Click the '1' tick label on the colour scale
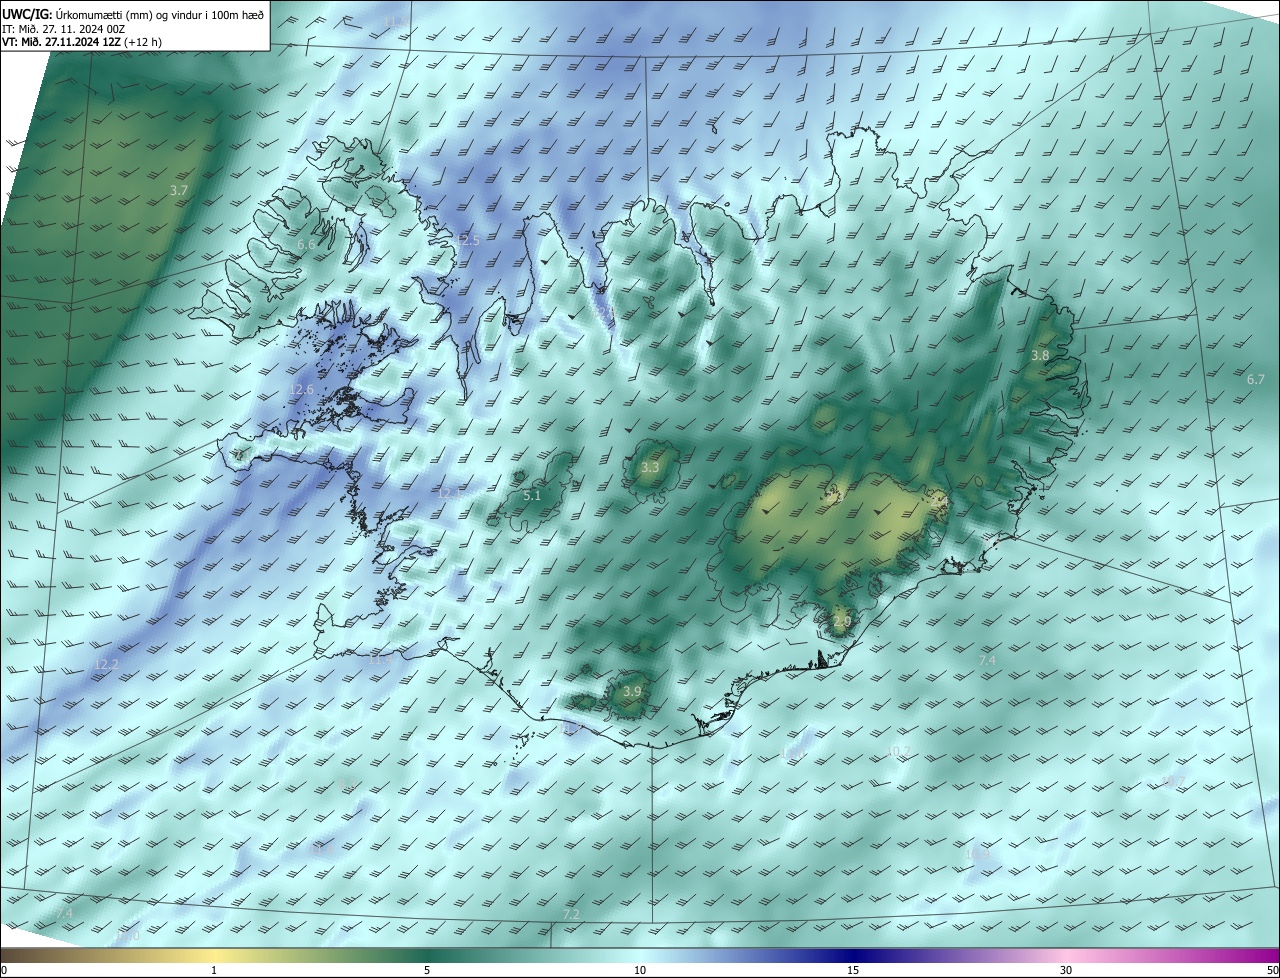This screenshot has height=978, width=1280. (214, 970)
